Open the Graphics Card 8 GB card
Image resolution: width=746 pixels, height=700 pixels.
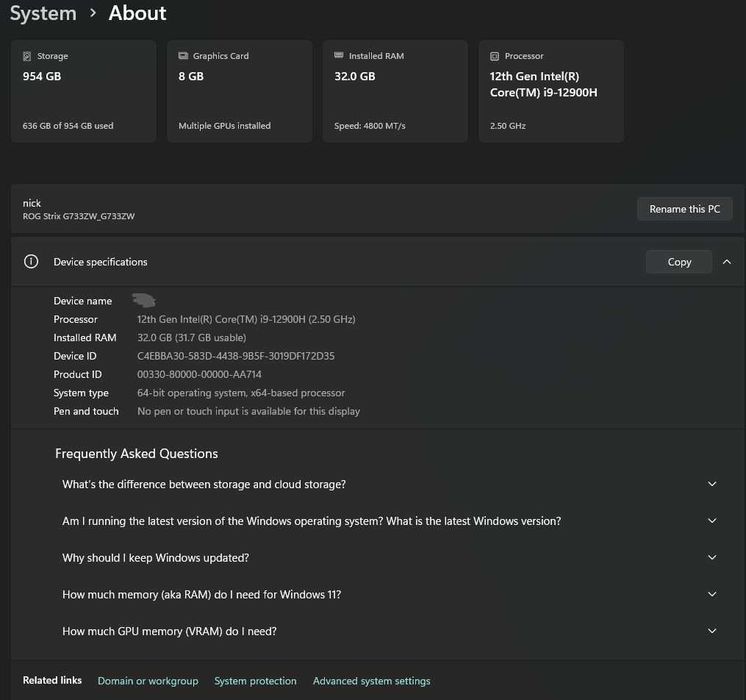[x=239, y=91]
